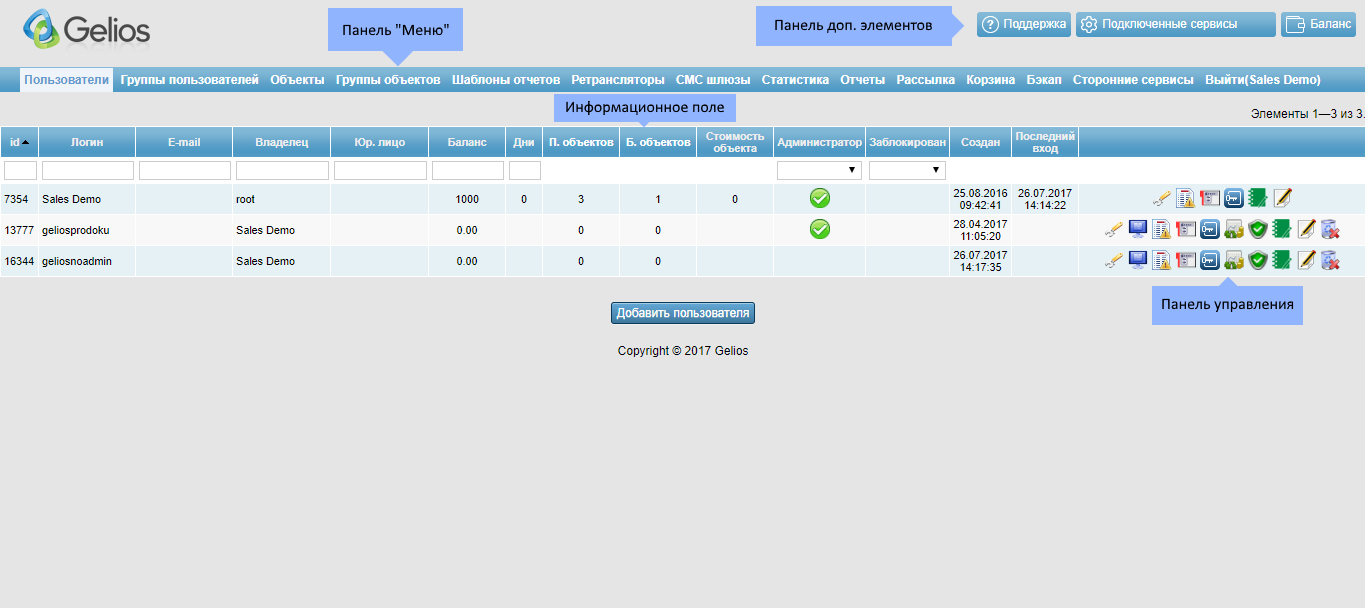Open the finance chart icon for geliosnoadmin
Image resolution: width=1365 pixels, height=608 pixels.
tap(1234, 260)
